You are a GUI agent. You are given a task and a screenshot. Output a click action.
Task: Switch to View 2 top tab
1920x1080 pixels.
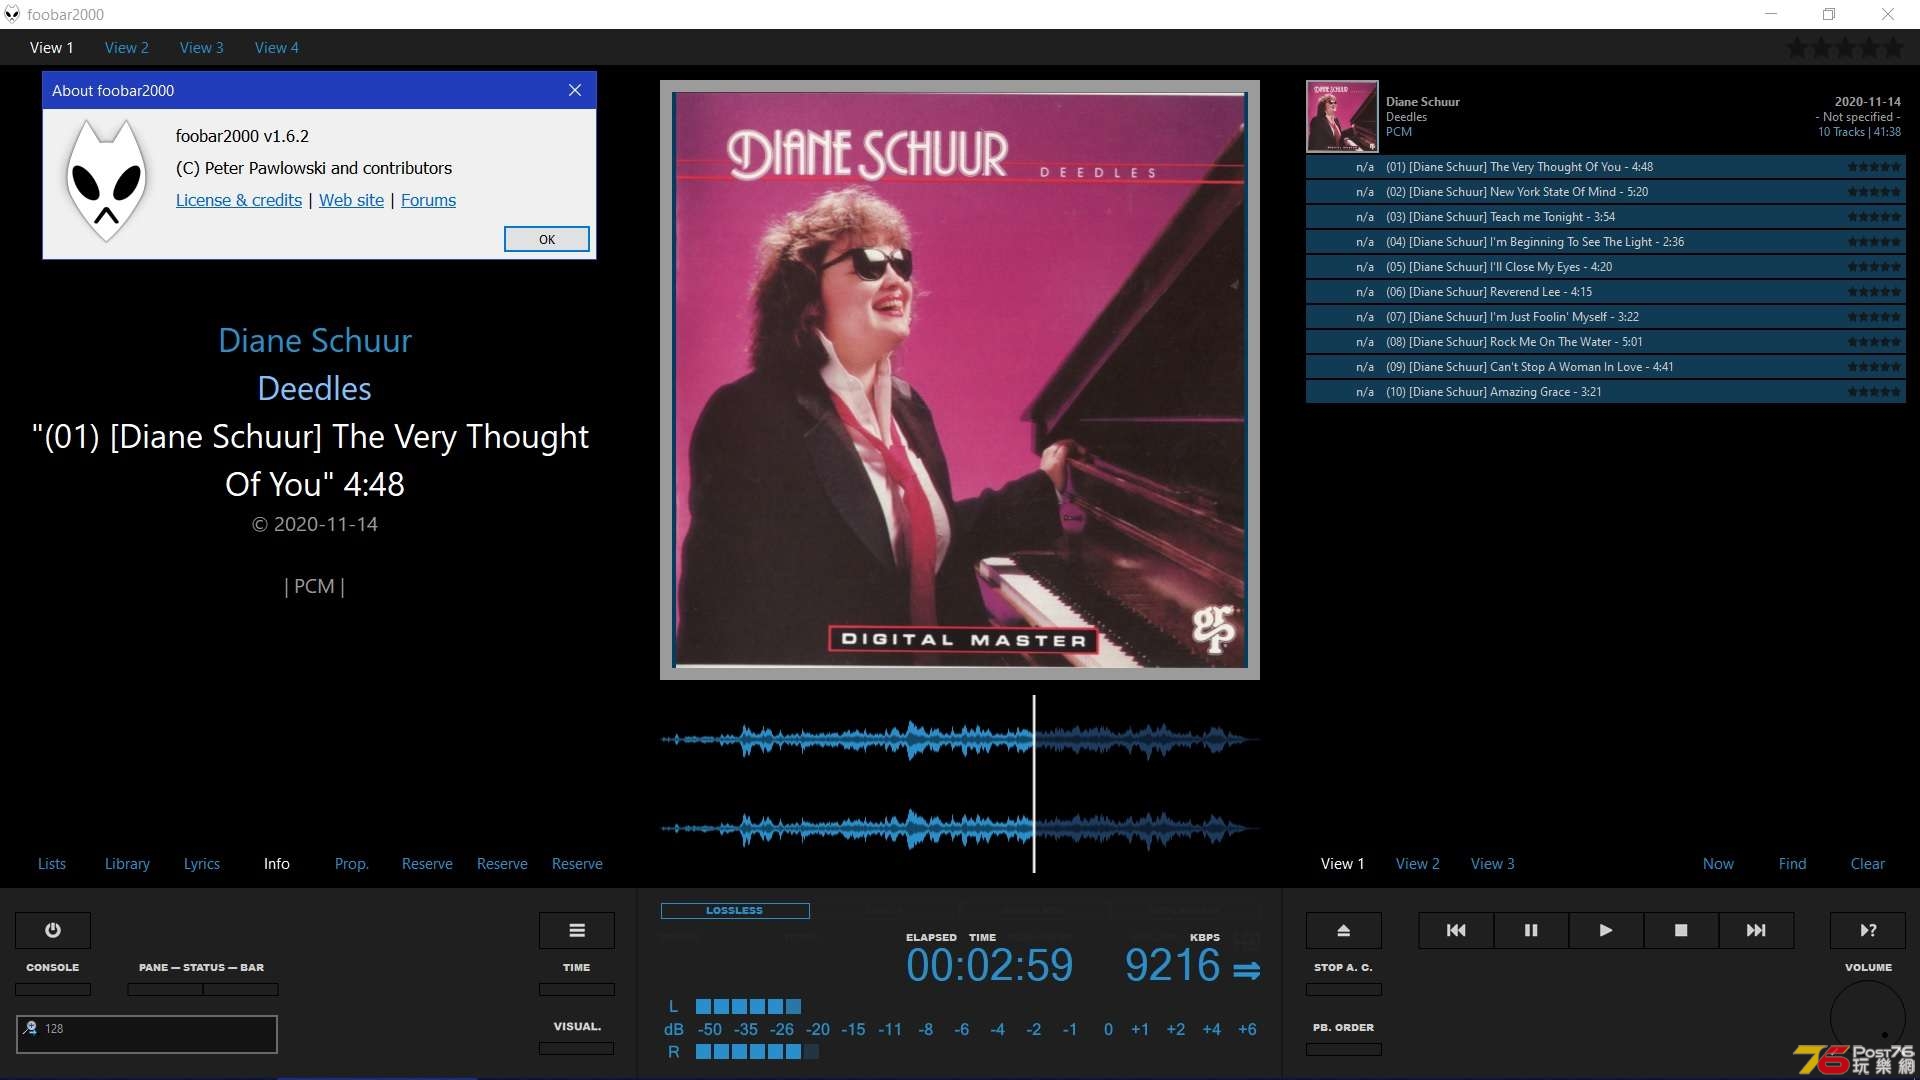pos(127,47)
